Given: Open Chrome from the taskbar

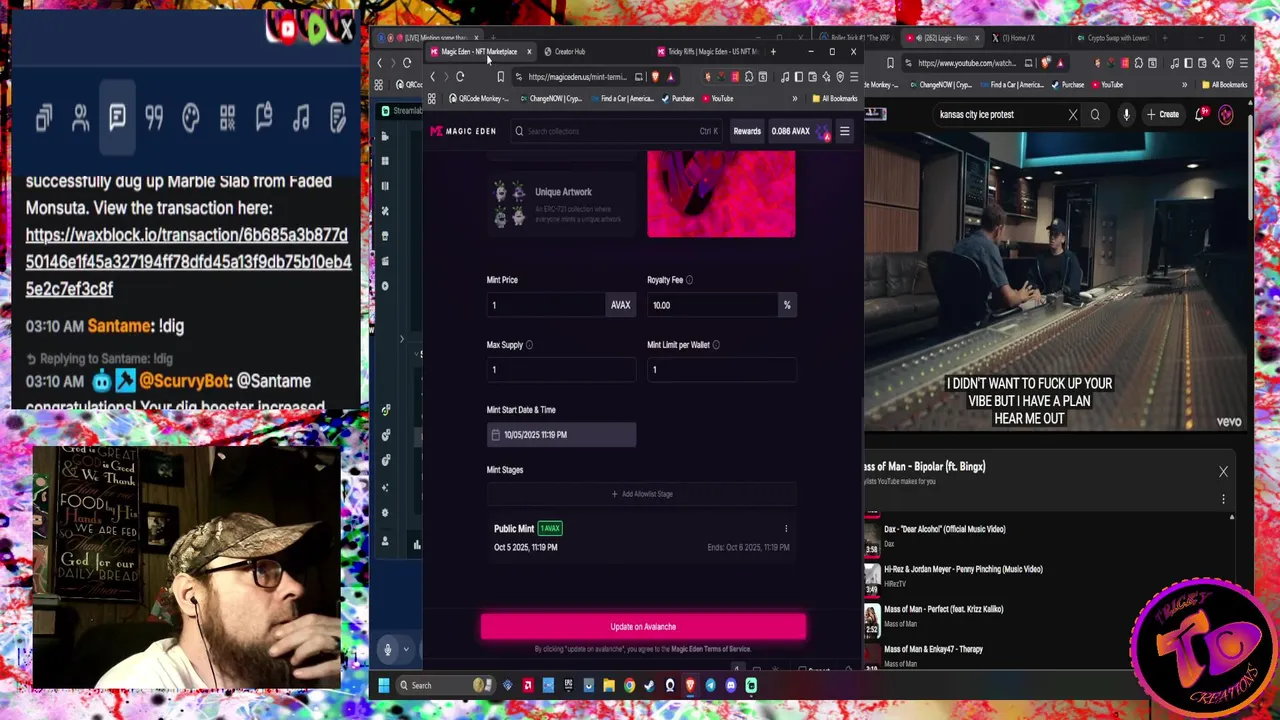Looking at the screenshot, I should [x=629, y=686].
